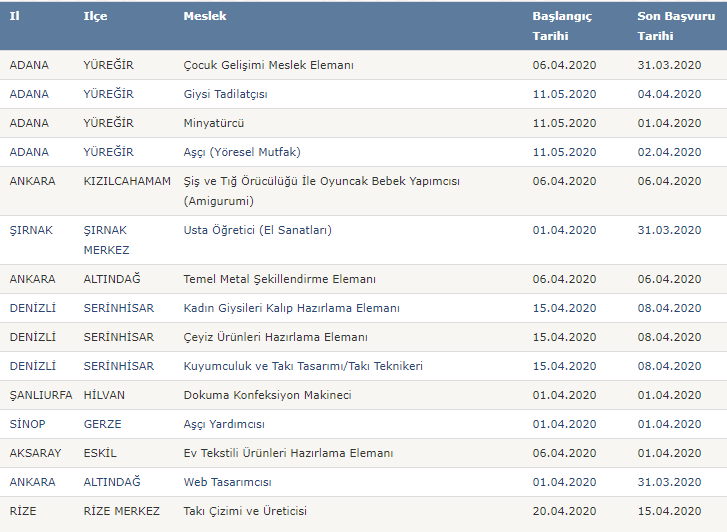This screenshot has width=727, height=532.
Task: Open the Aşçı Yardımcısı listing in Sinop
Action: (x=224, y=424)
